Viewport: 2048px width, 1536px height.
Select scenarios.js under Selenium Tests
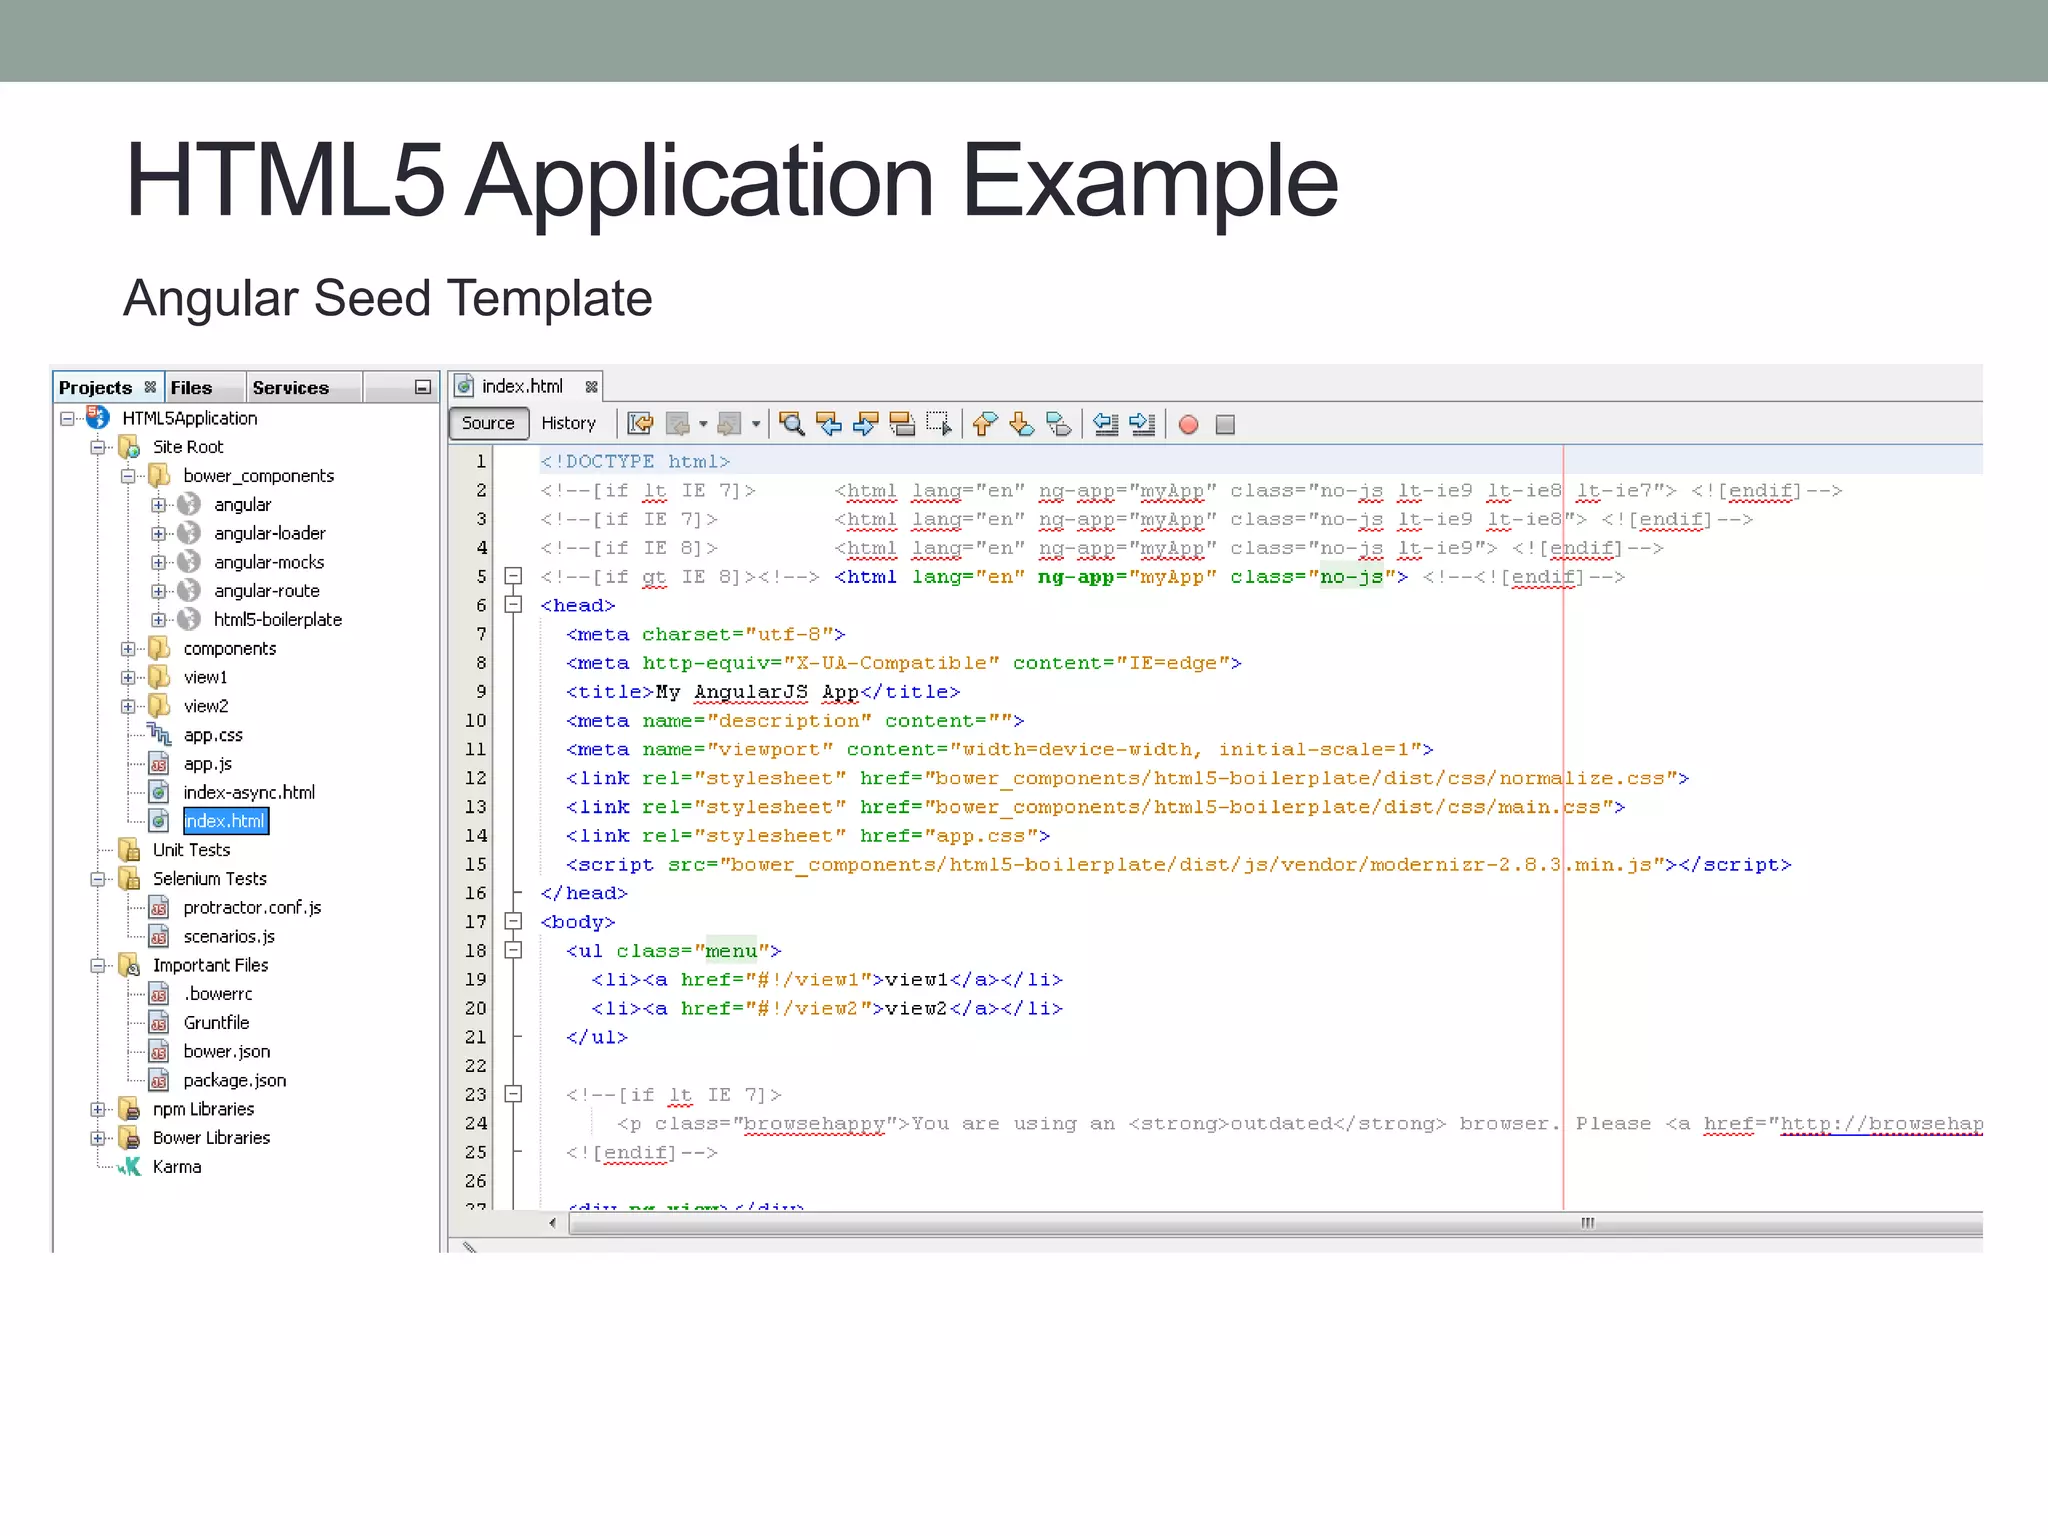coord(229,936)
